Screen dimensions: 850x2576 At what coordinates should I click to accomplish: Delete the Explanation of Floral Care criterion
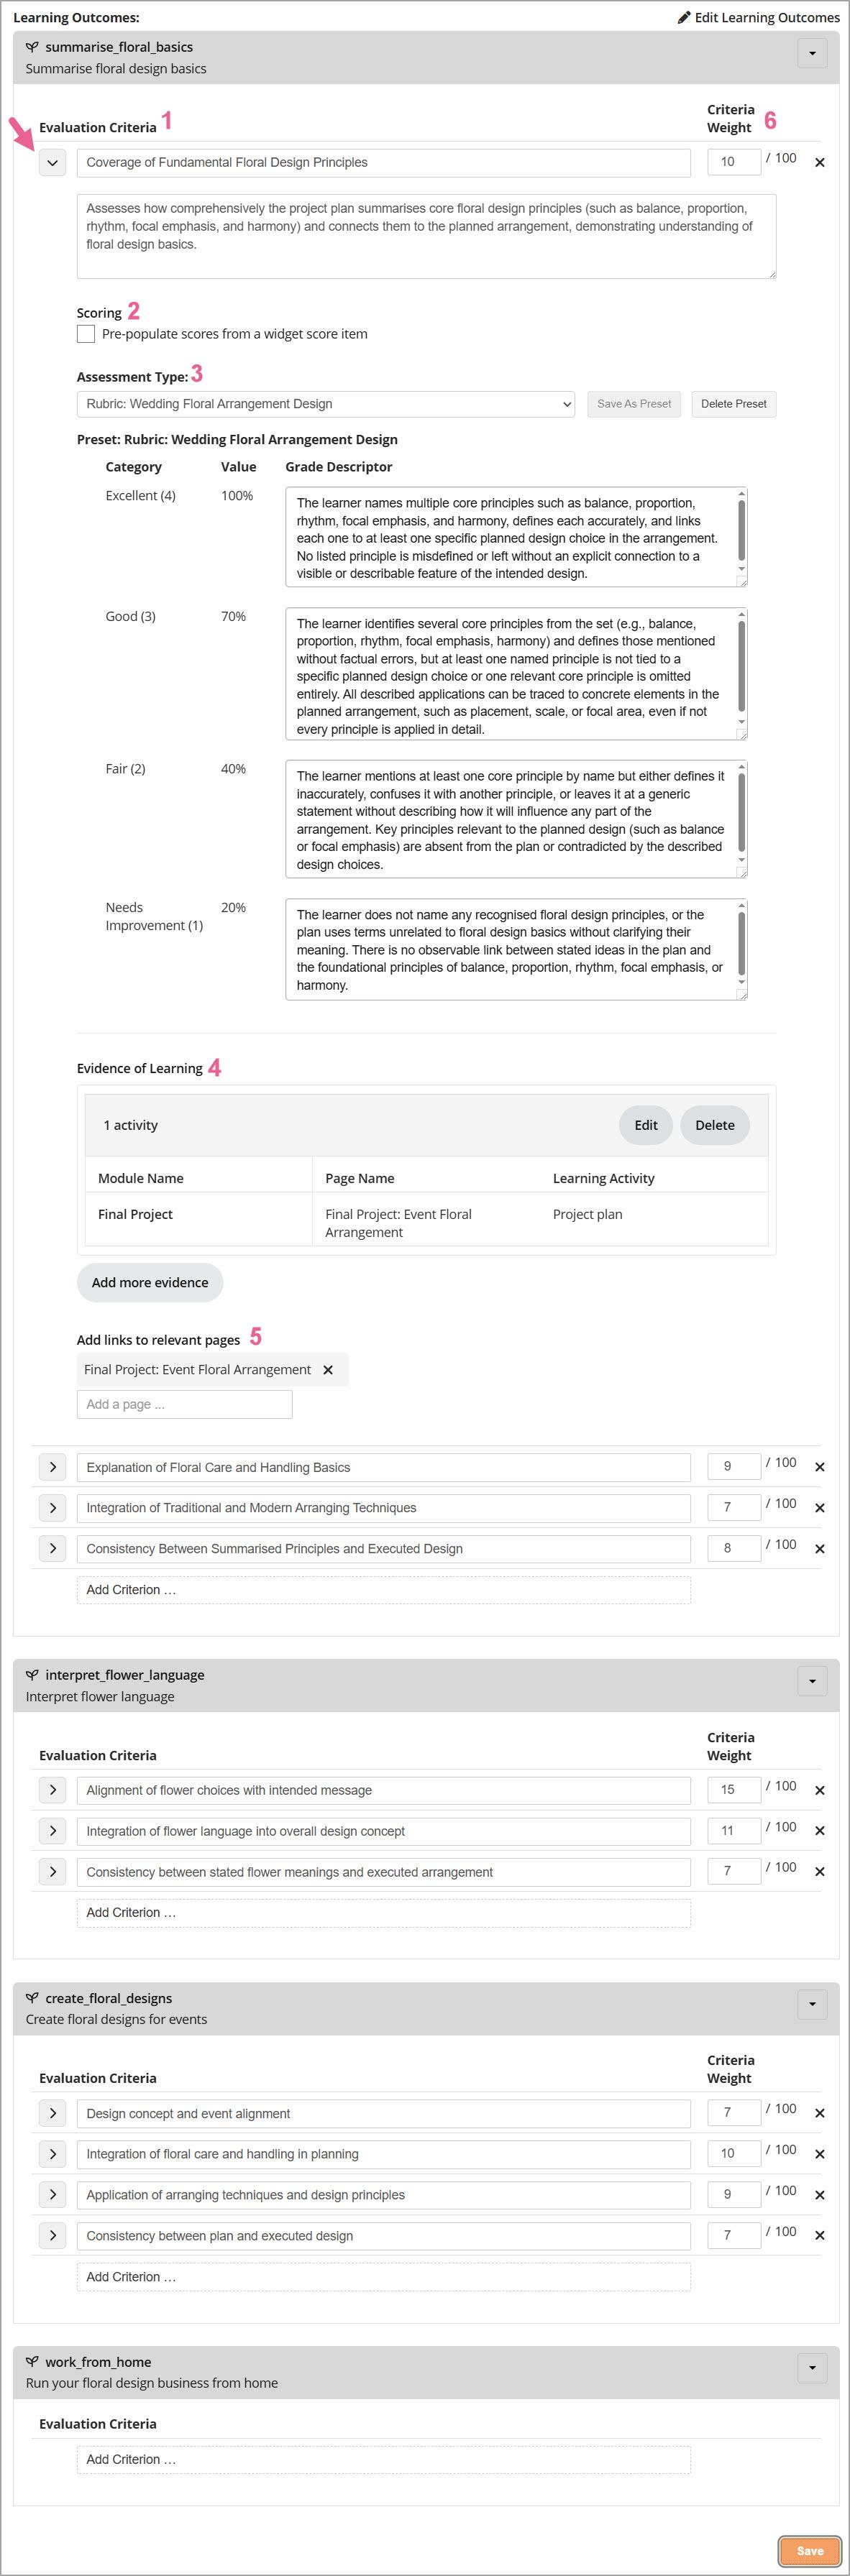[x=820, y=1467]
